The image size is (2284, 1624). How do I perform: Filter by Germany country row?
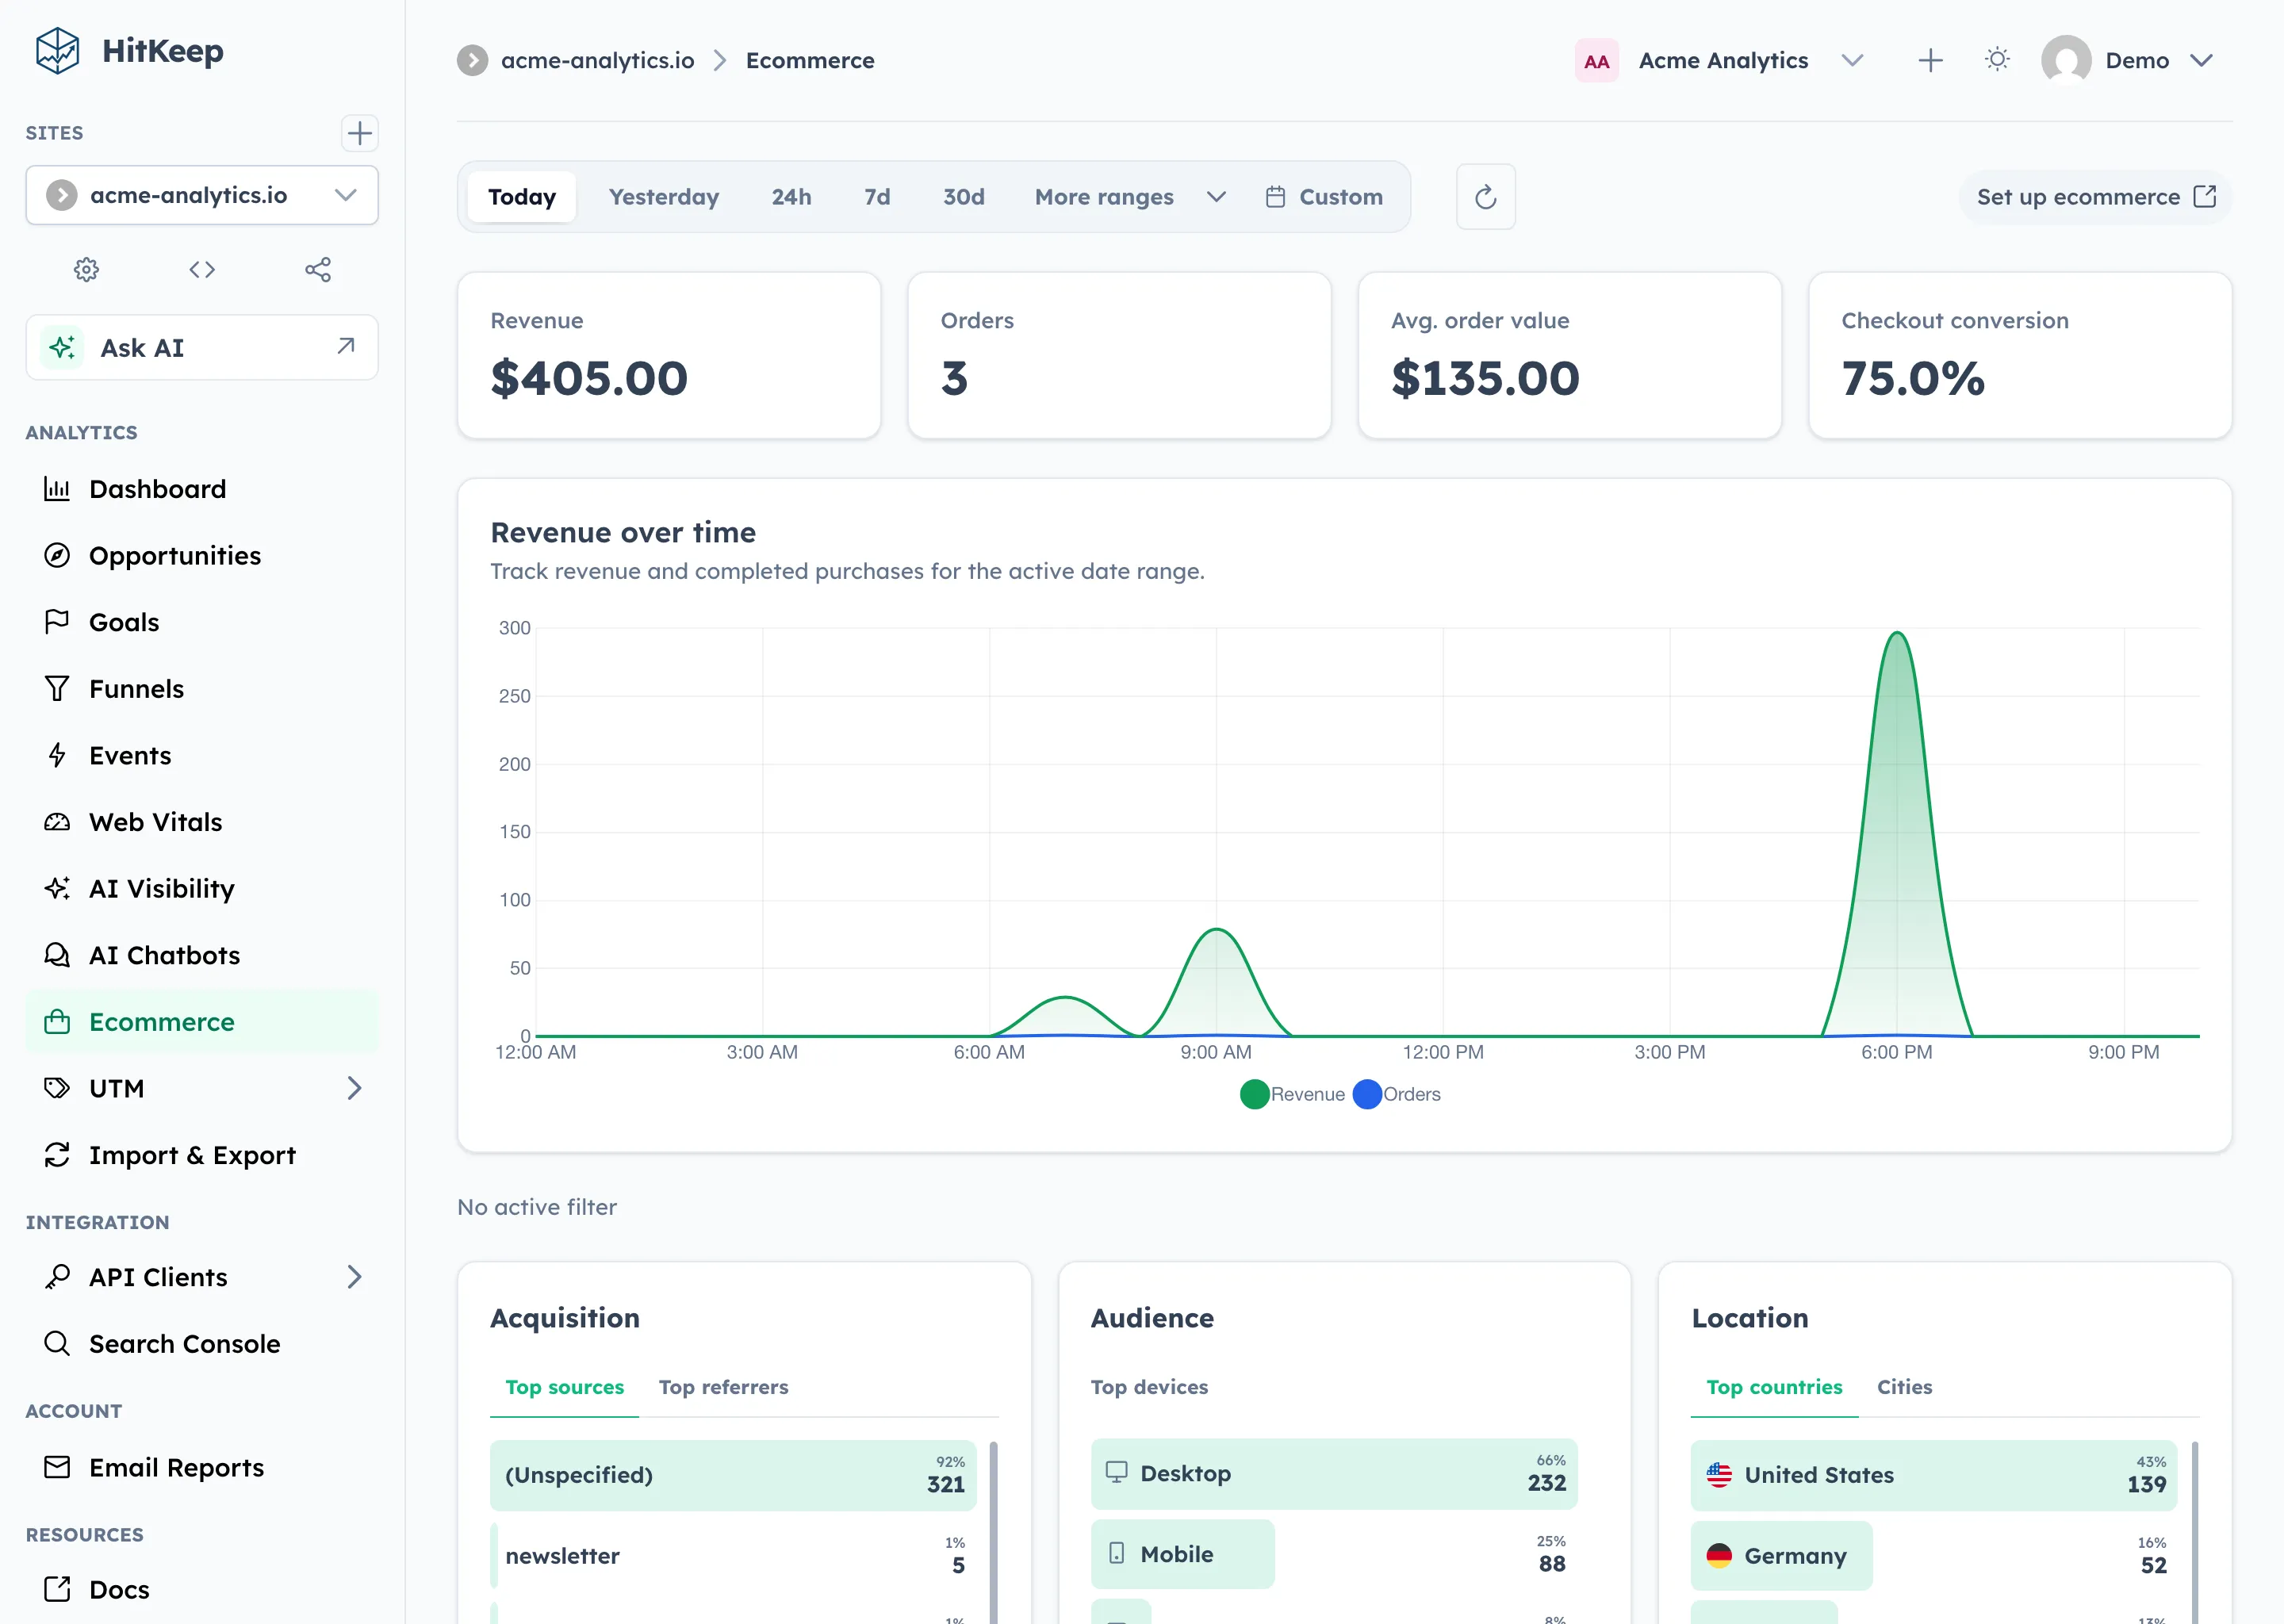(1934, 1555)
